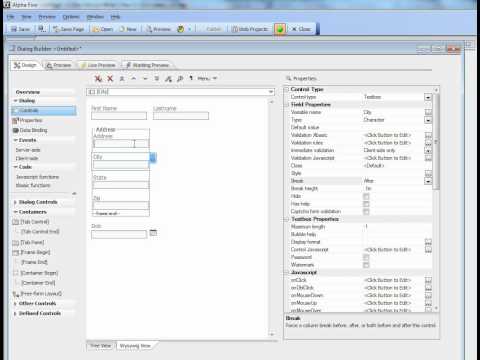Click the New button in toolbar

pyautogui.click(x=128, y=29)
